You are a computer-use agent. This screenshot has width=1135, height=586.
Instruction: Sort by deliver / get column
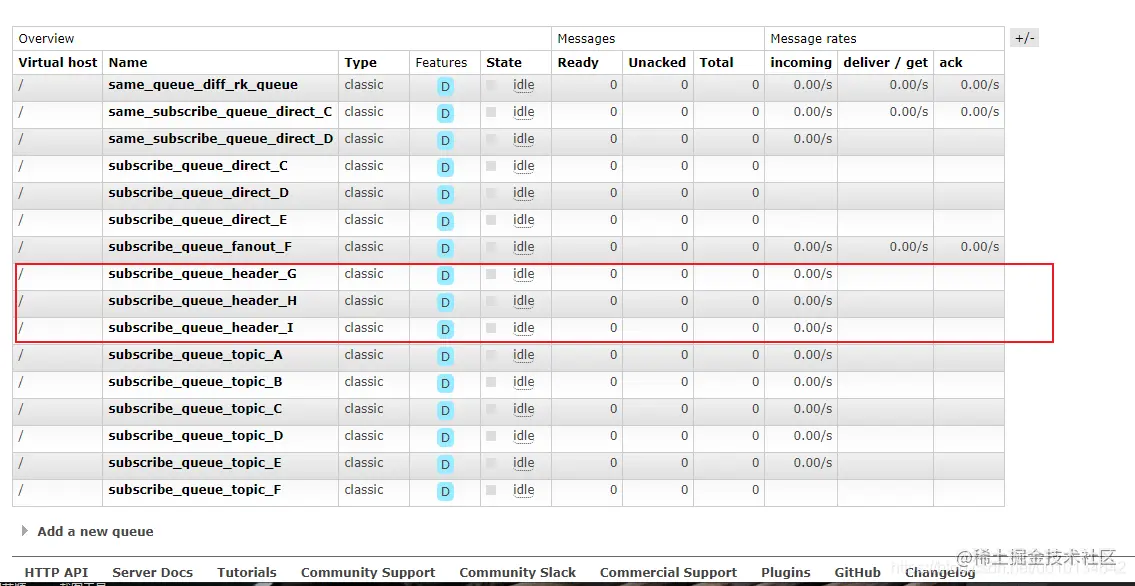tap(885, 63)
